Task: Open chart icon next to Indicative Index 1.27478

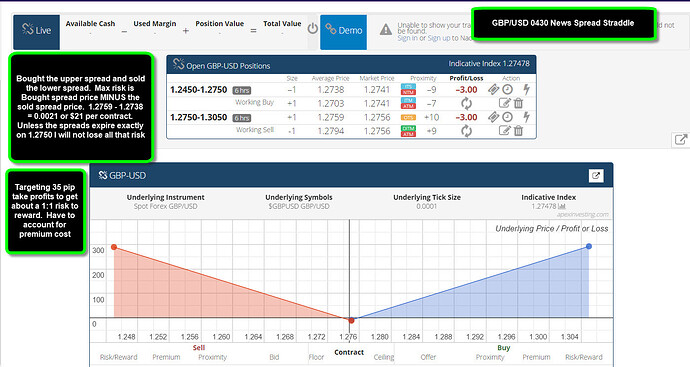Action: click(561, 206)
